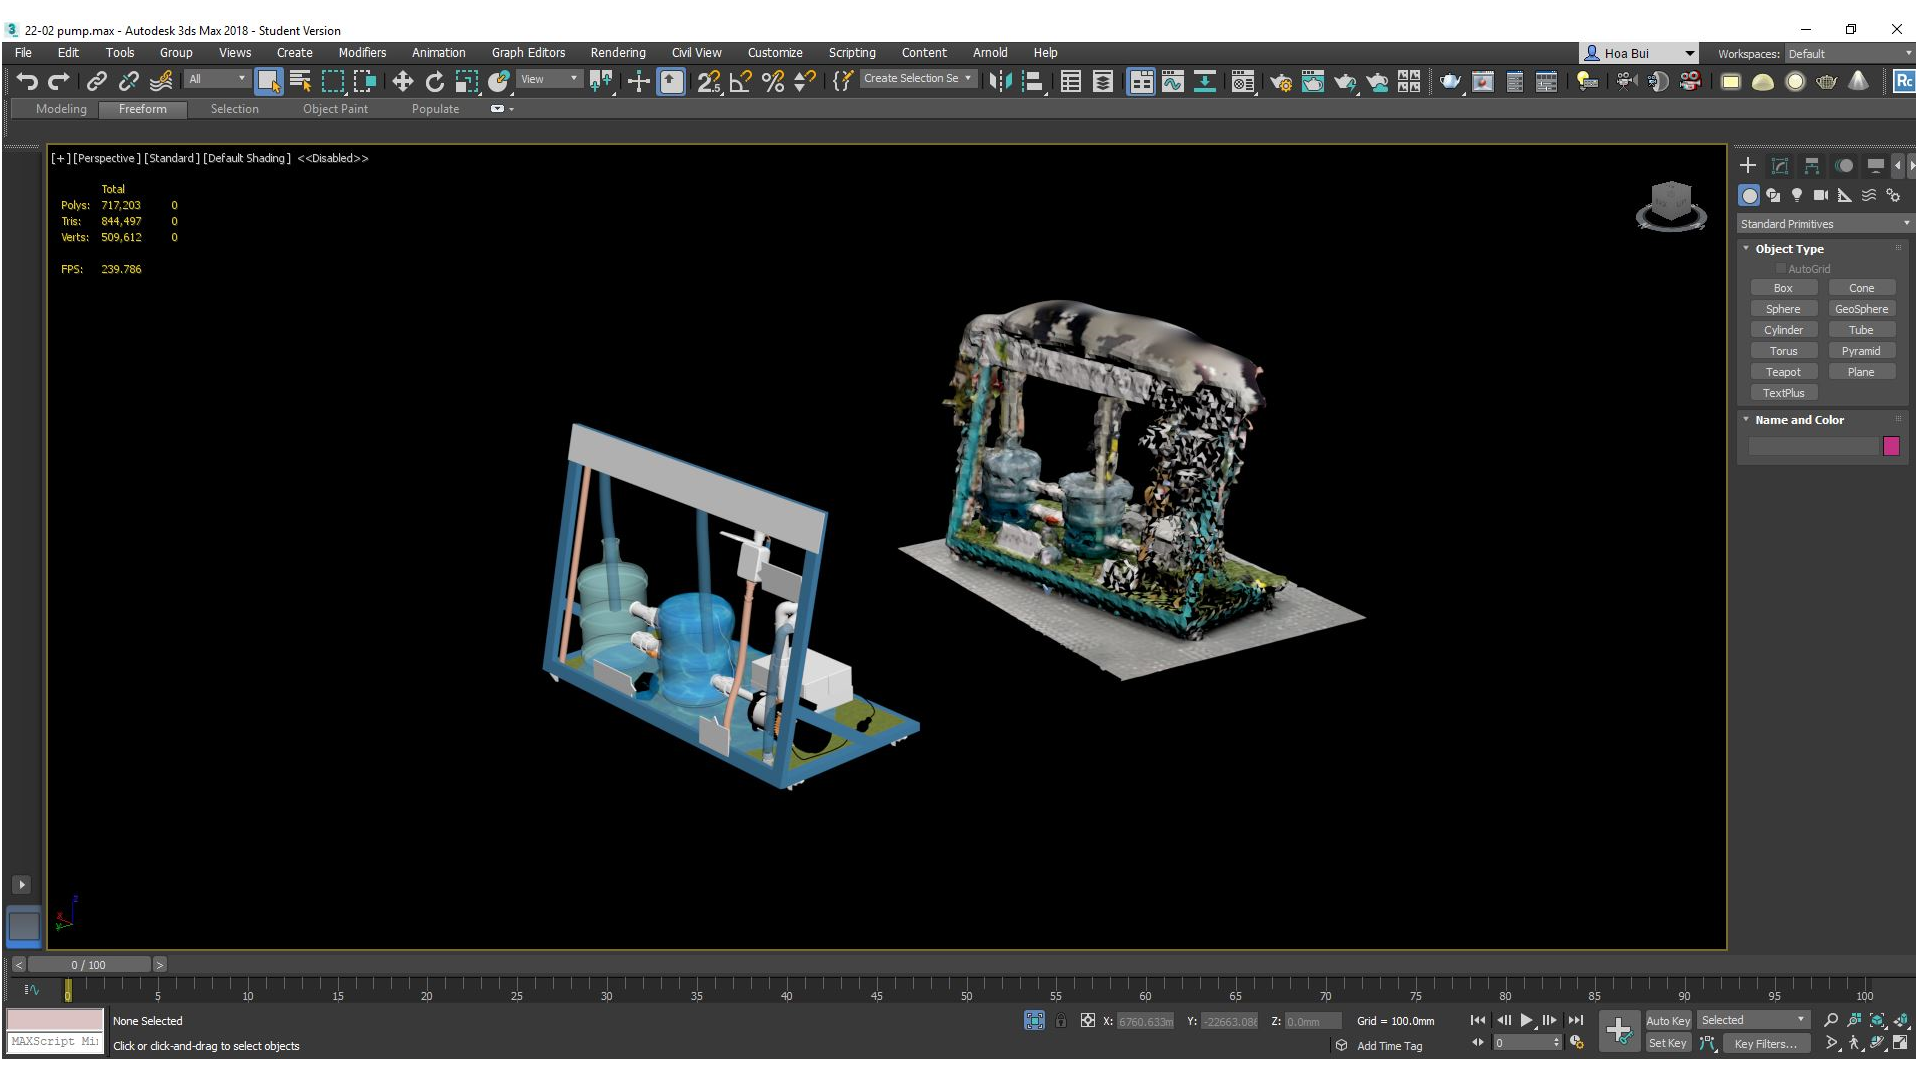
Task: Activate the Select Object tool
Action: (x=270, y=81)
